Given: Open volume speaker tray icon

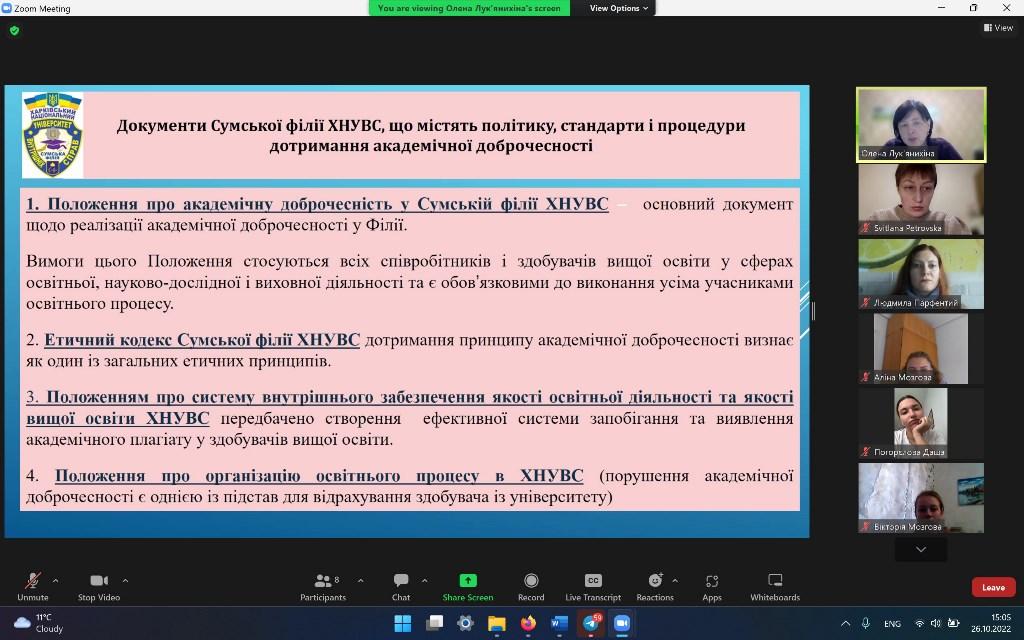Looking at the screenshot, I should (x=936, y=624).
